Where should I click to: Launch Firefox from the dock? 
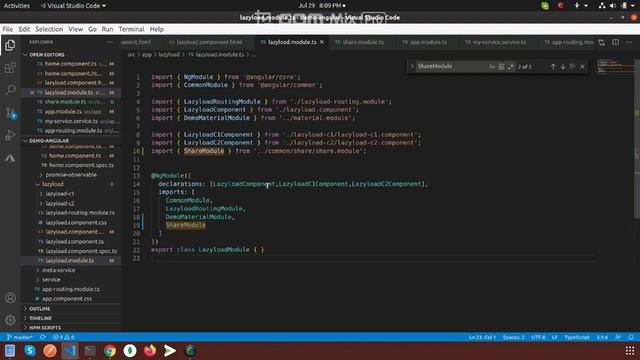tap(150, 351)
